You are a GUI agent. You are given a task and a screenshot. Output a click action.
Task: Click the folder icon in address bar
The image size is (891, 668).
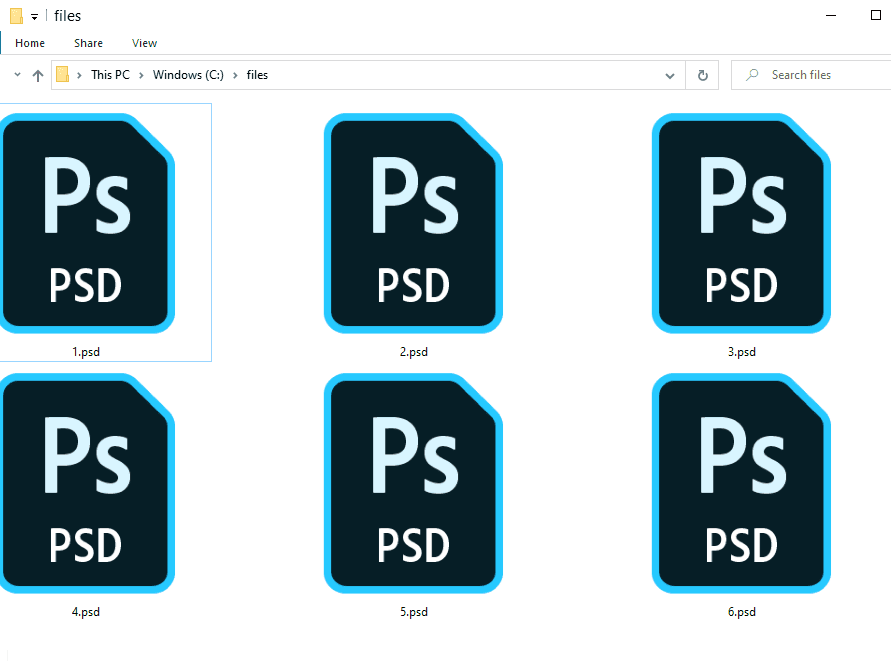pos(63,74)
